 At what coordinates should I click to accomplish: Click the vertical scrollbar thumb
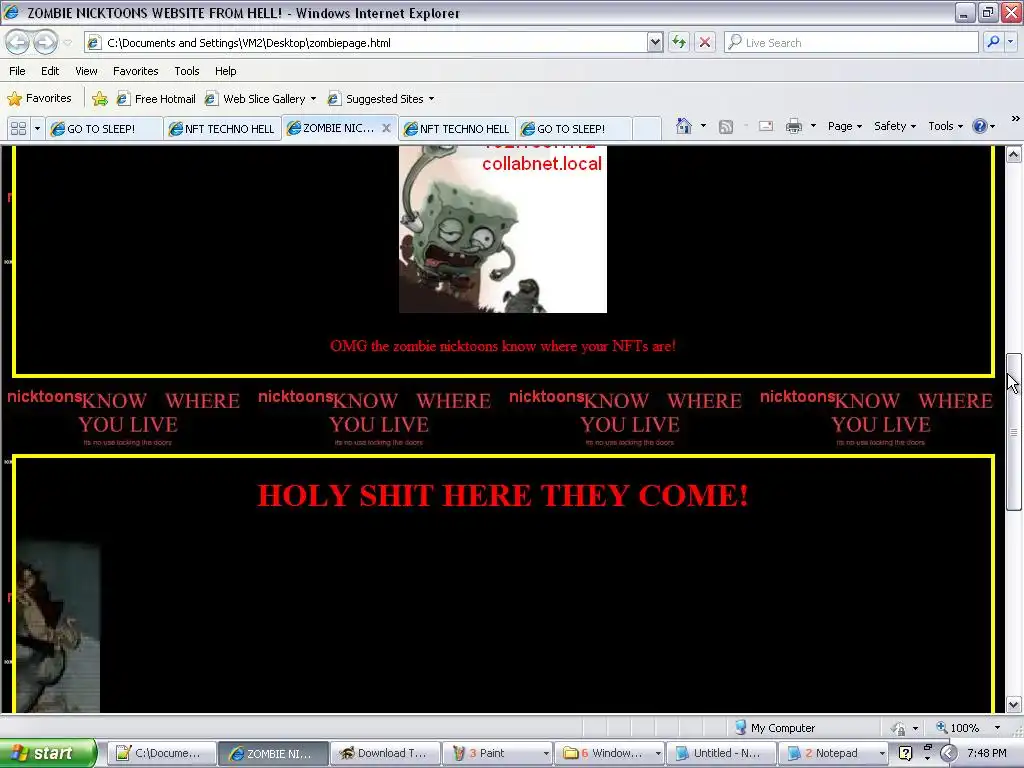click(x=1014, y=431)
